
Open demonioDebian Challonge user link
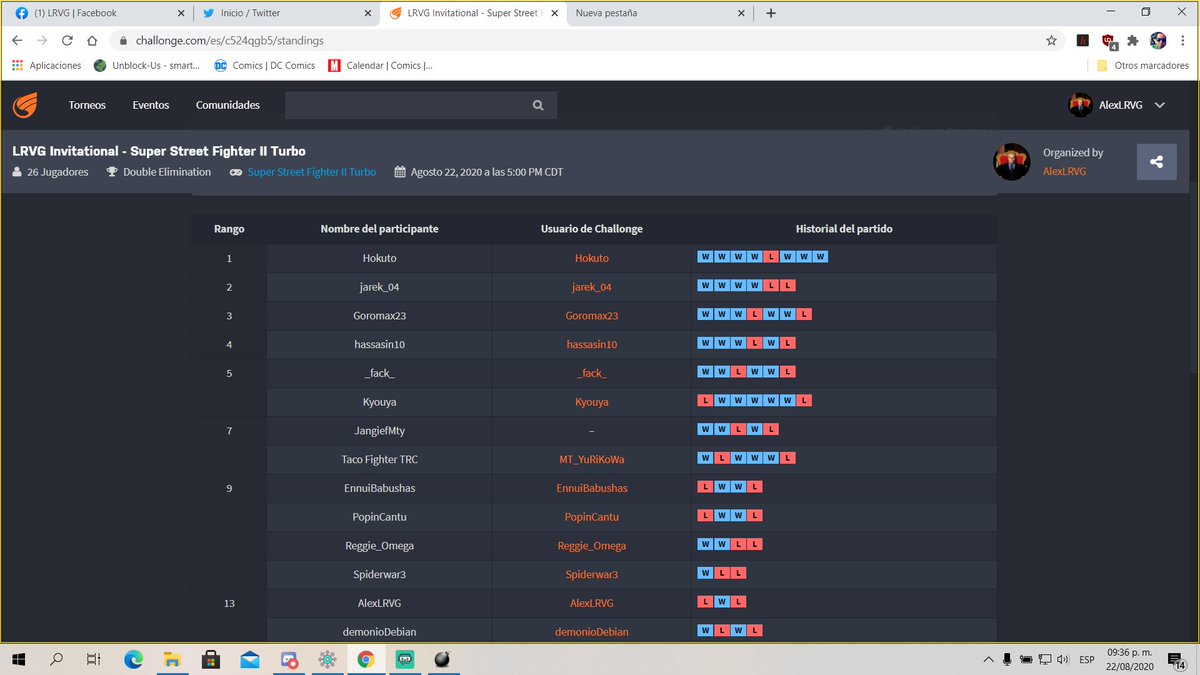[591, 632]
